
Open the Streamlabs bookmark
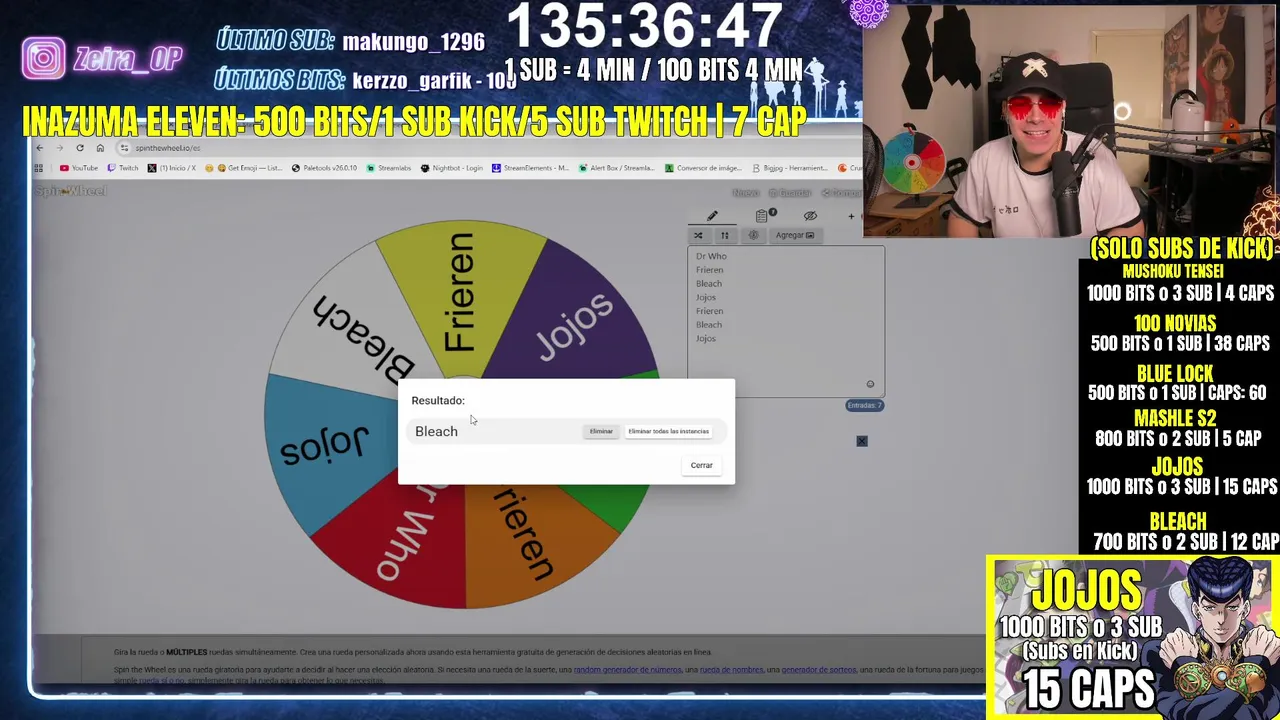(x=389, y=168)
